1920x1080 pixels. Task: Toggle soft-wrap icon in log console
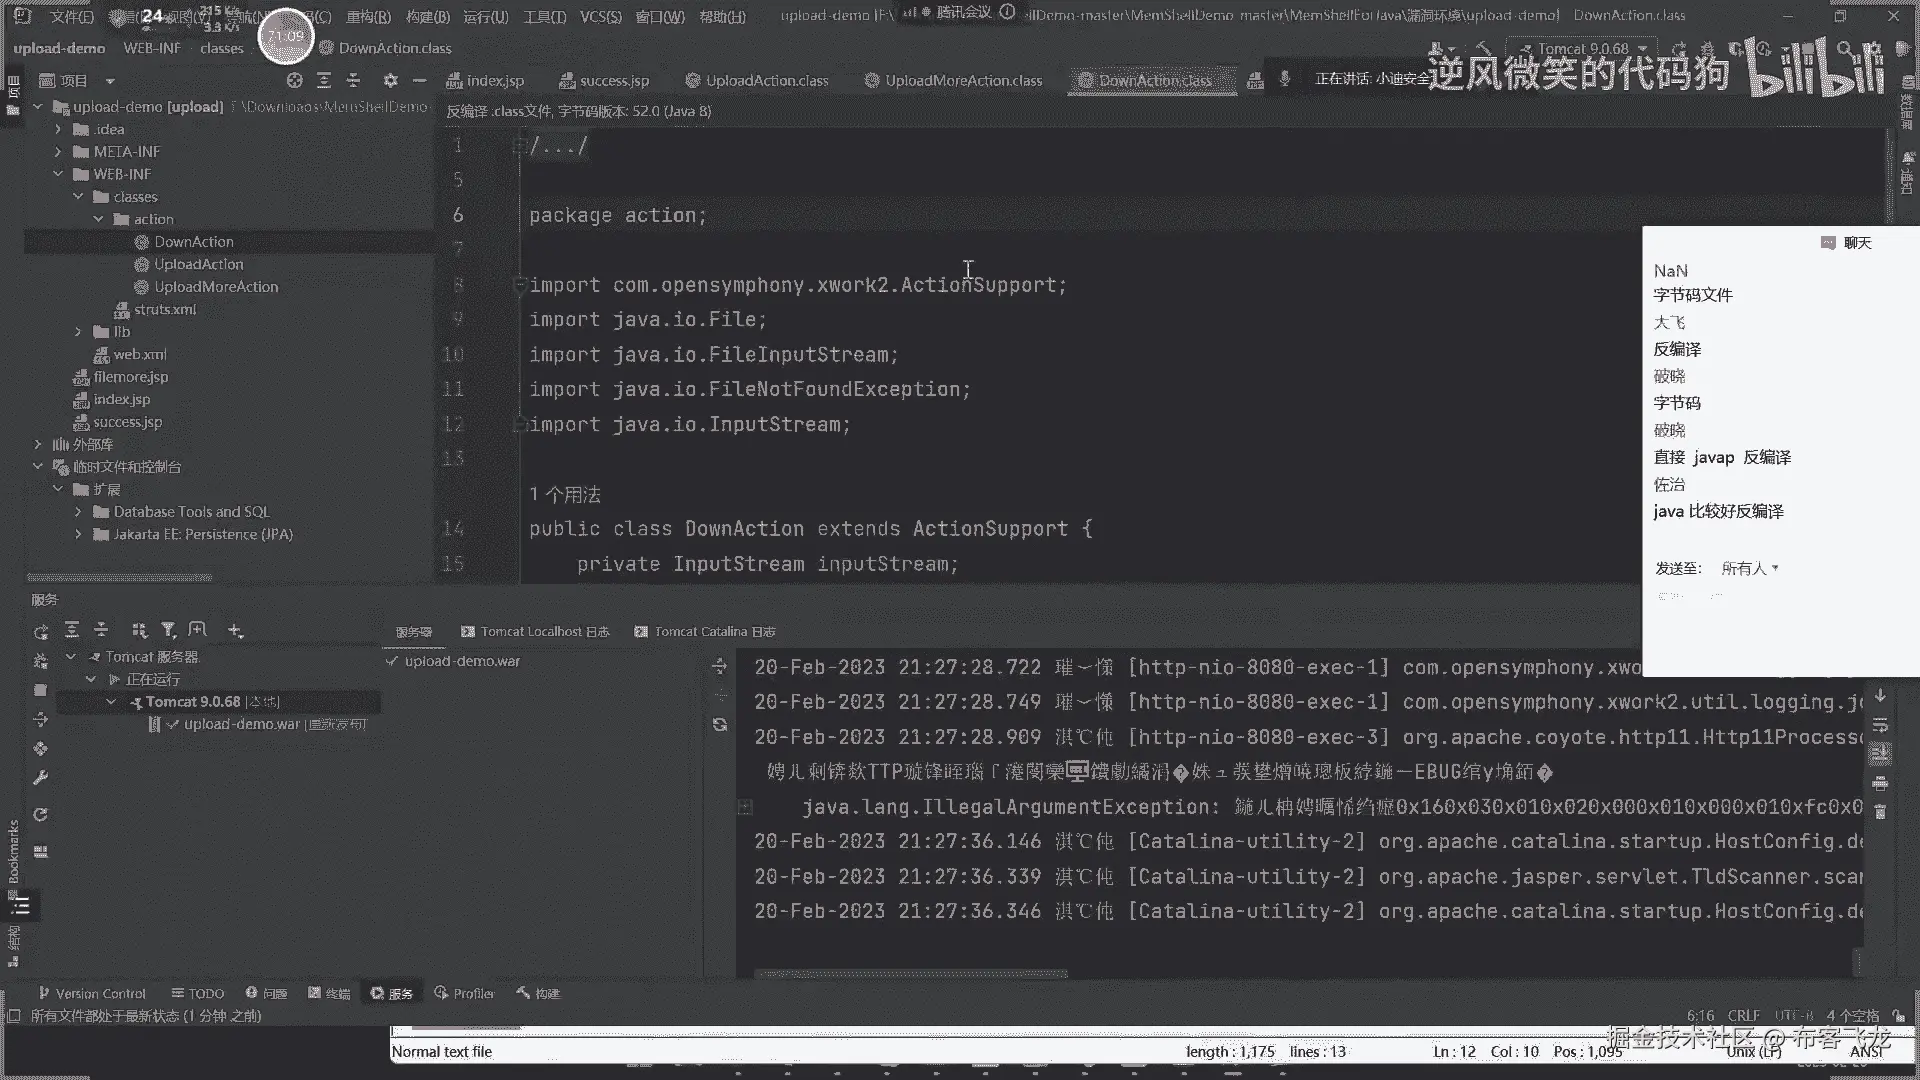(x=1880, y=724)
